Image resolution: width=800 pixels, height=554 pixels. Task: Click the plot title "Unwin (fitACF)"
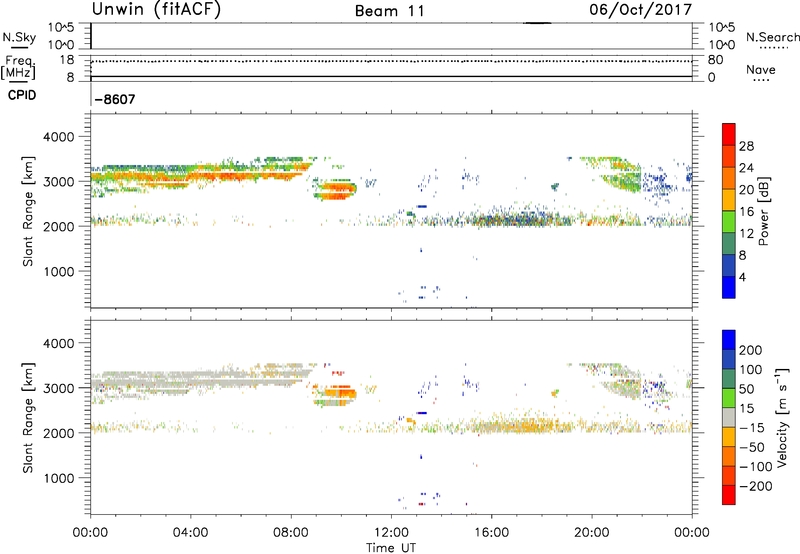156,9
